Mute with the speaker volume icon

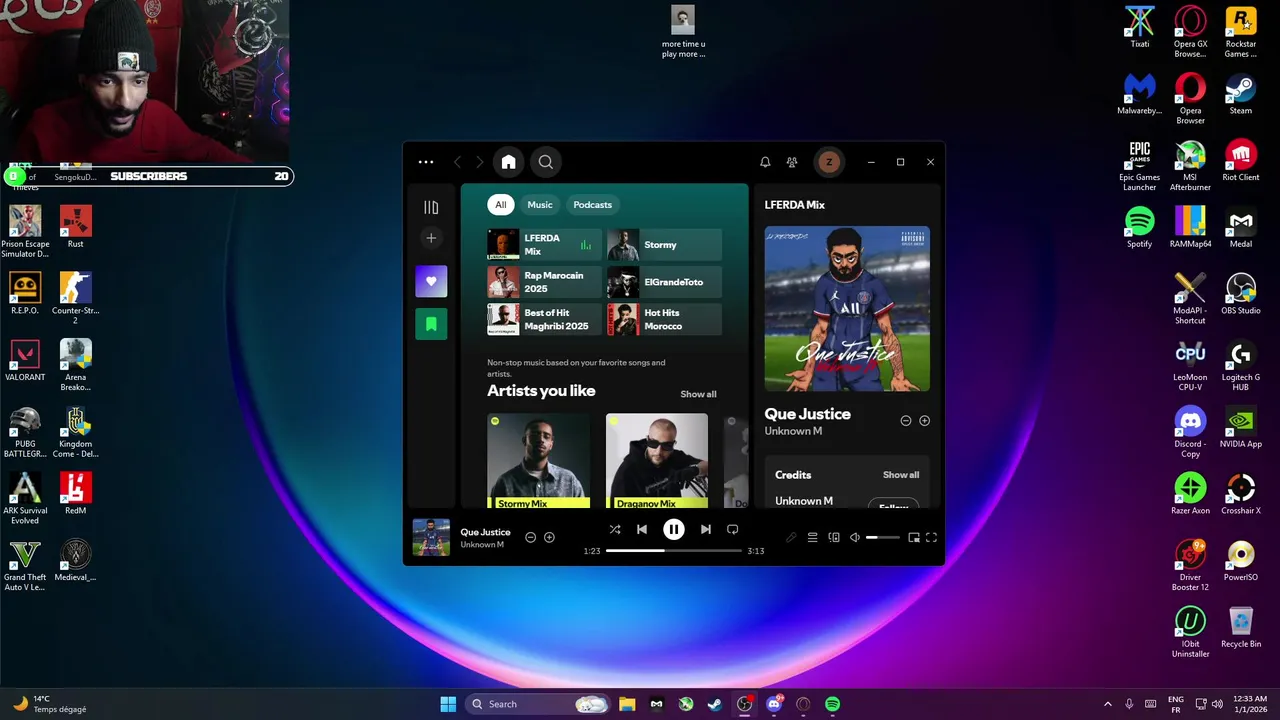tap(855, 538)
